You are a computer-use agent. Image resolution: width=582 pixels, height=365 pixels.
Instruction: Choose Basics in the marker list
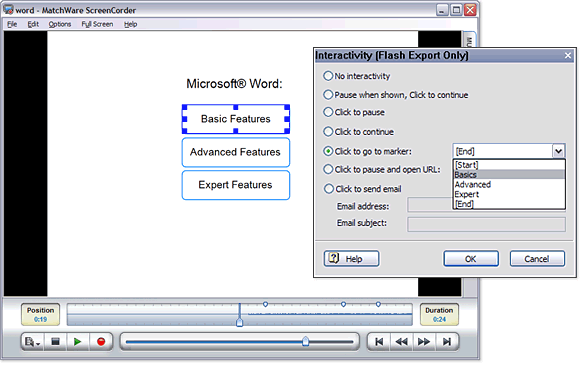coord(509,175)
